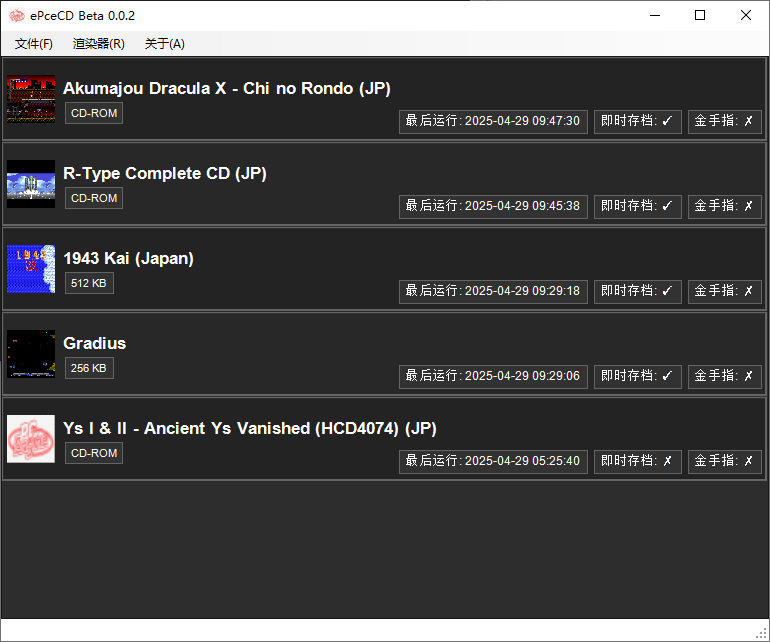The height and width of the screenshot is (642, 770).
Task: Click the Gradius title text
Action: point(95,343)
